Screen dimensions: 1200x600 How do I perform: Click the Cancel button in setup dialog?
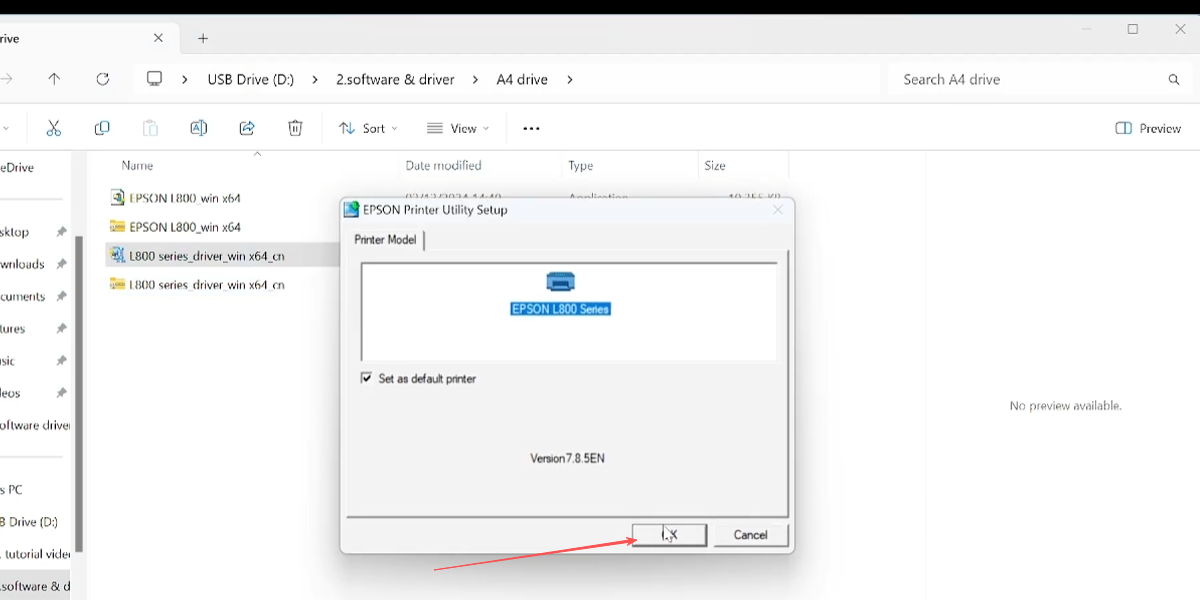(750, 535)
